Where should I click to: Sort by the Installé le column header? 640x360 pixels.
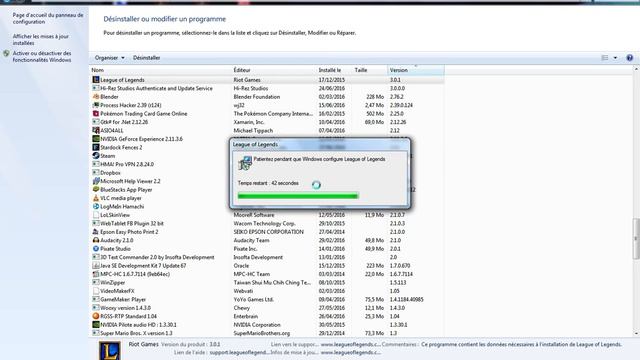(x=335, y=70)
